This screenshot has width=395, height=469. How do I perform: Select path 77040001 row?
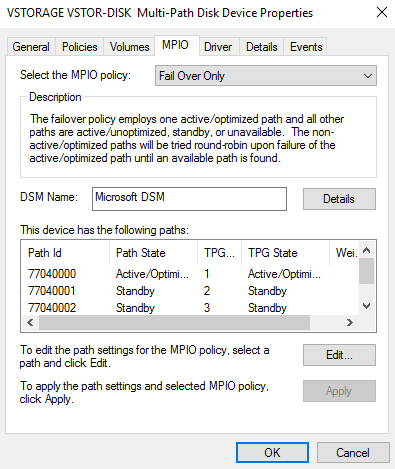(x=190, y=291)
